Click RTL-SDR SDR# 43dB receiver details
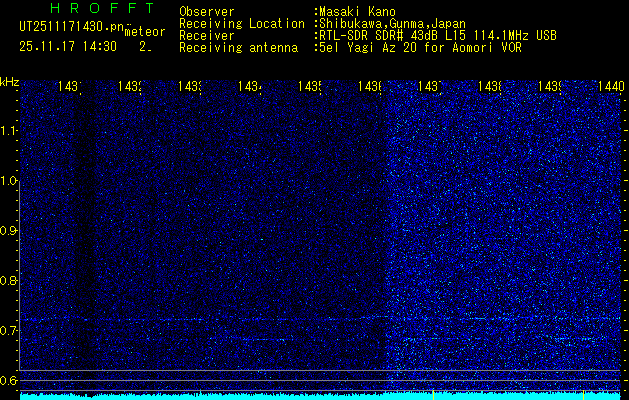Image resolution: width=629 pixels, height=400 pixels. click(436, 36)
